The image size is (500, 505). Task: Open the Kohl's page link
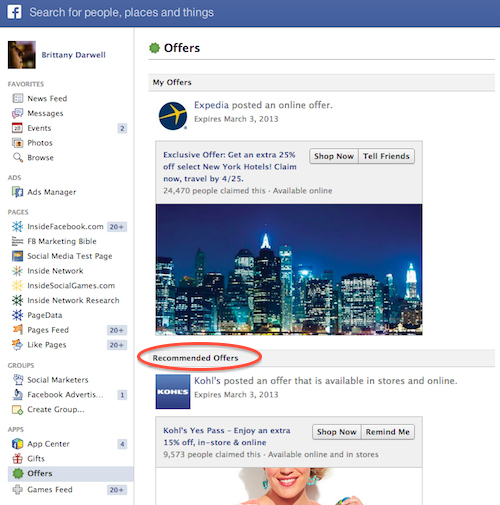click(x=207, y=381)
